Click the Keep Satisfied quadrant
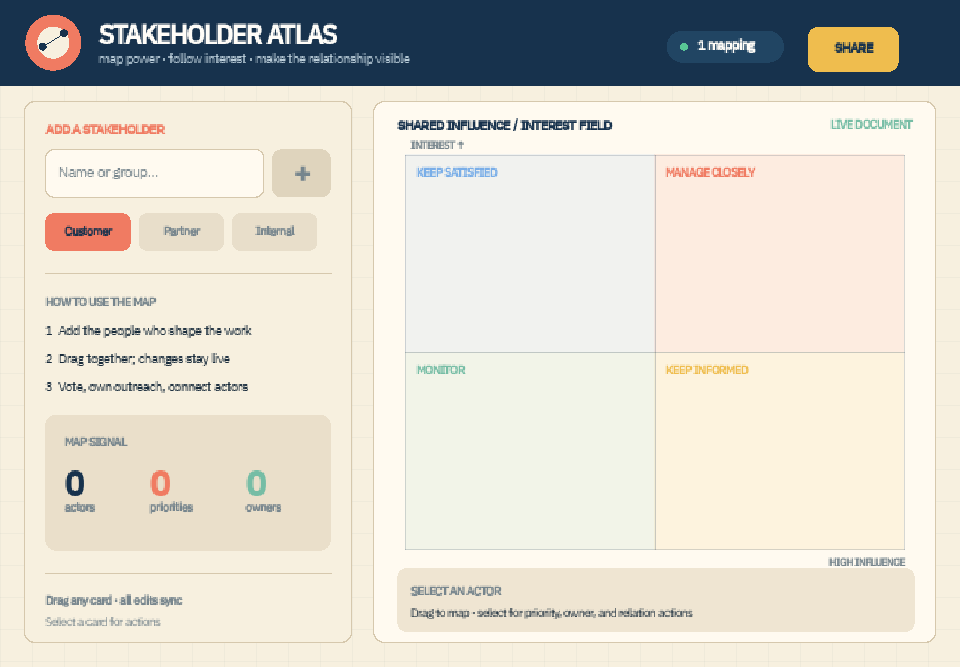Image resolution: width=960 pixels, height=667 pixels. coord(530,254)
